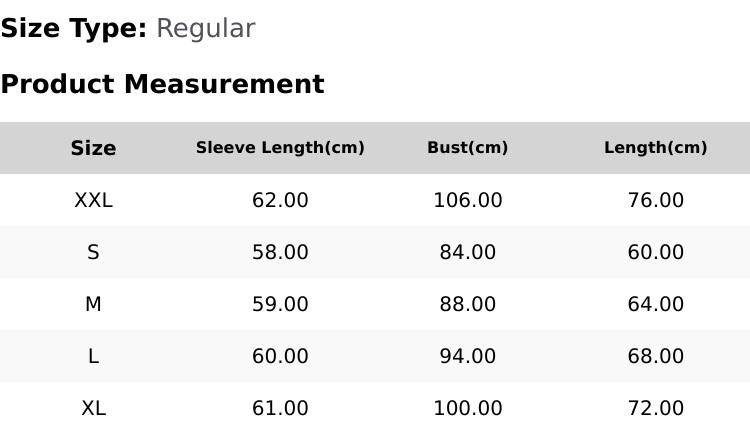Click the Product Measurement heading

(x=163, y=84)
